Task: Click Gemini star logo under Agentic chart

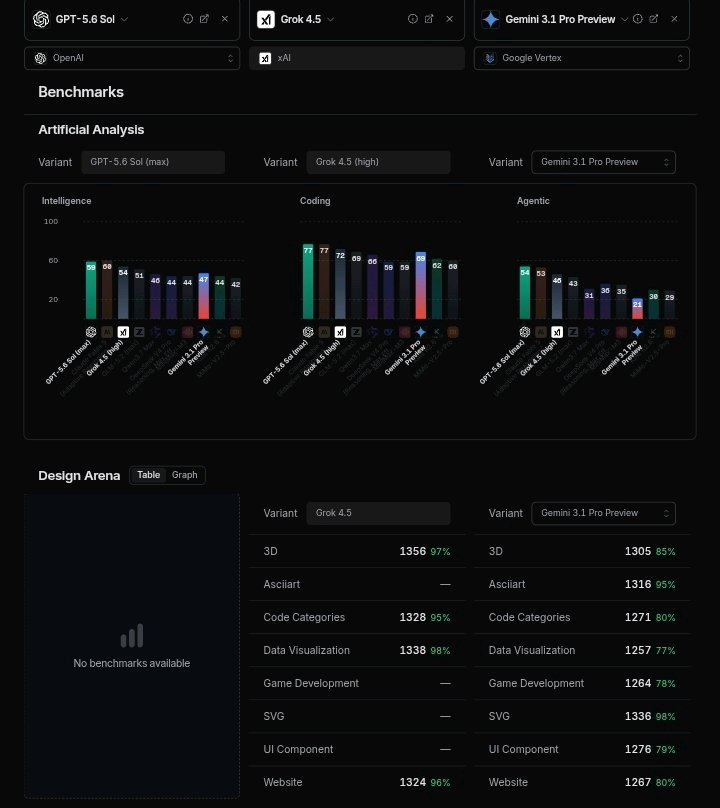Action: click(638, 332)
